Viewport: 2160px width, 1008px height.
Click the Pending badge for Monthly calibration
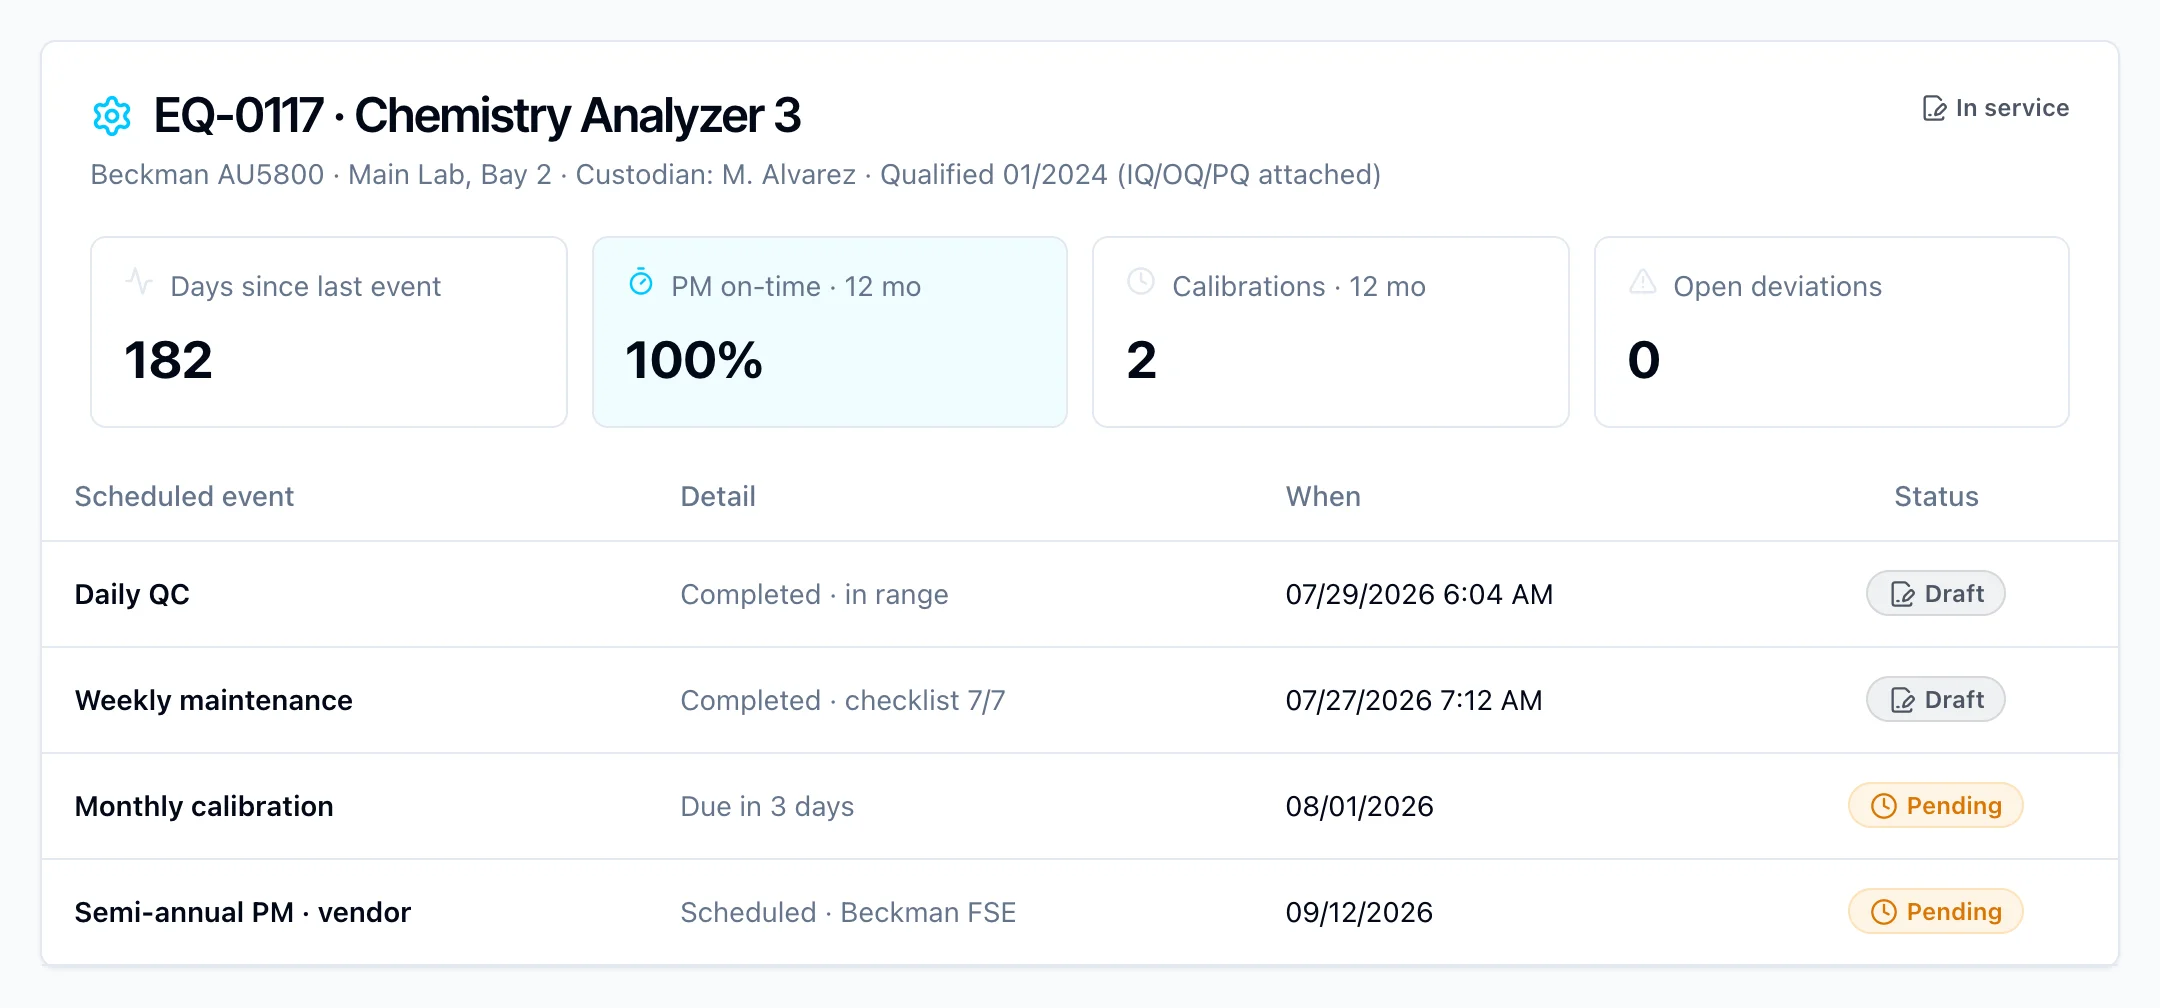1936,806
